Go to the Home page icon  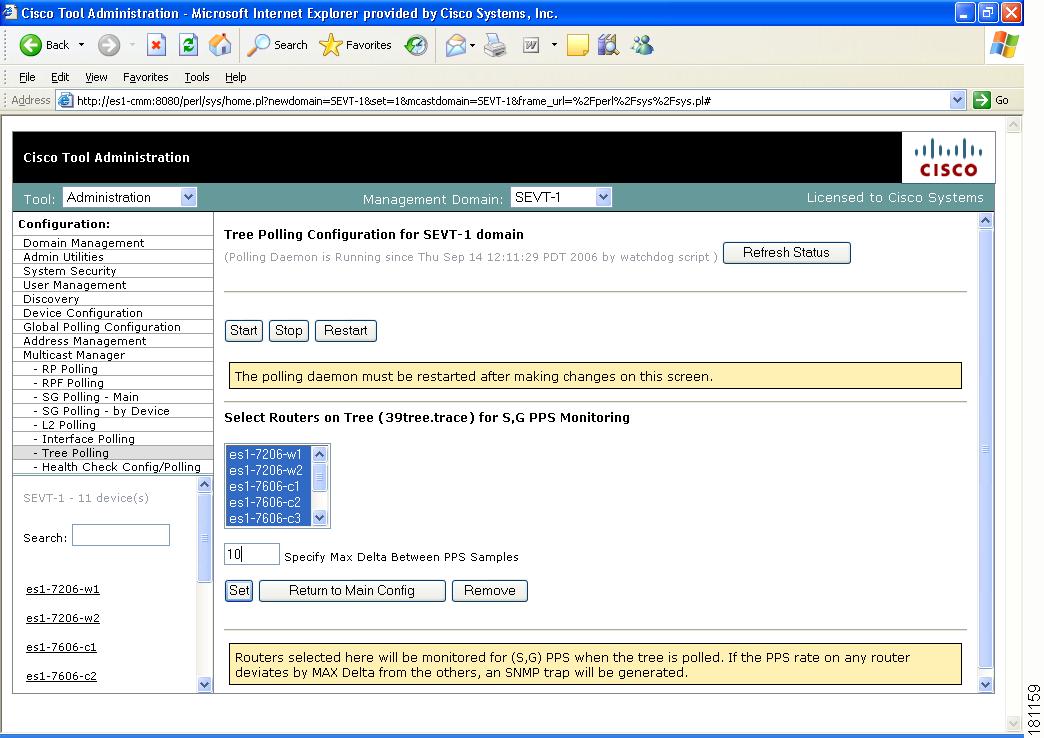click(220, 45)
